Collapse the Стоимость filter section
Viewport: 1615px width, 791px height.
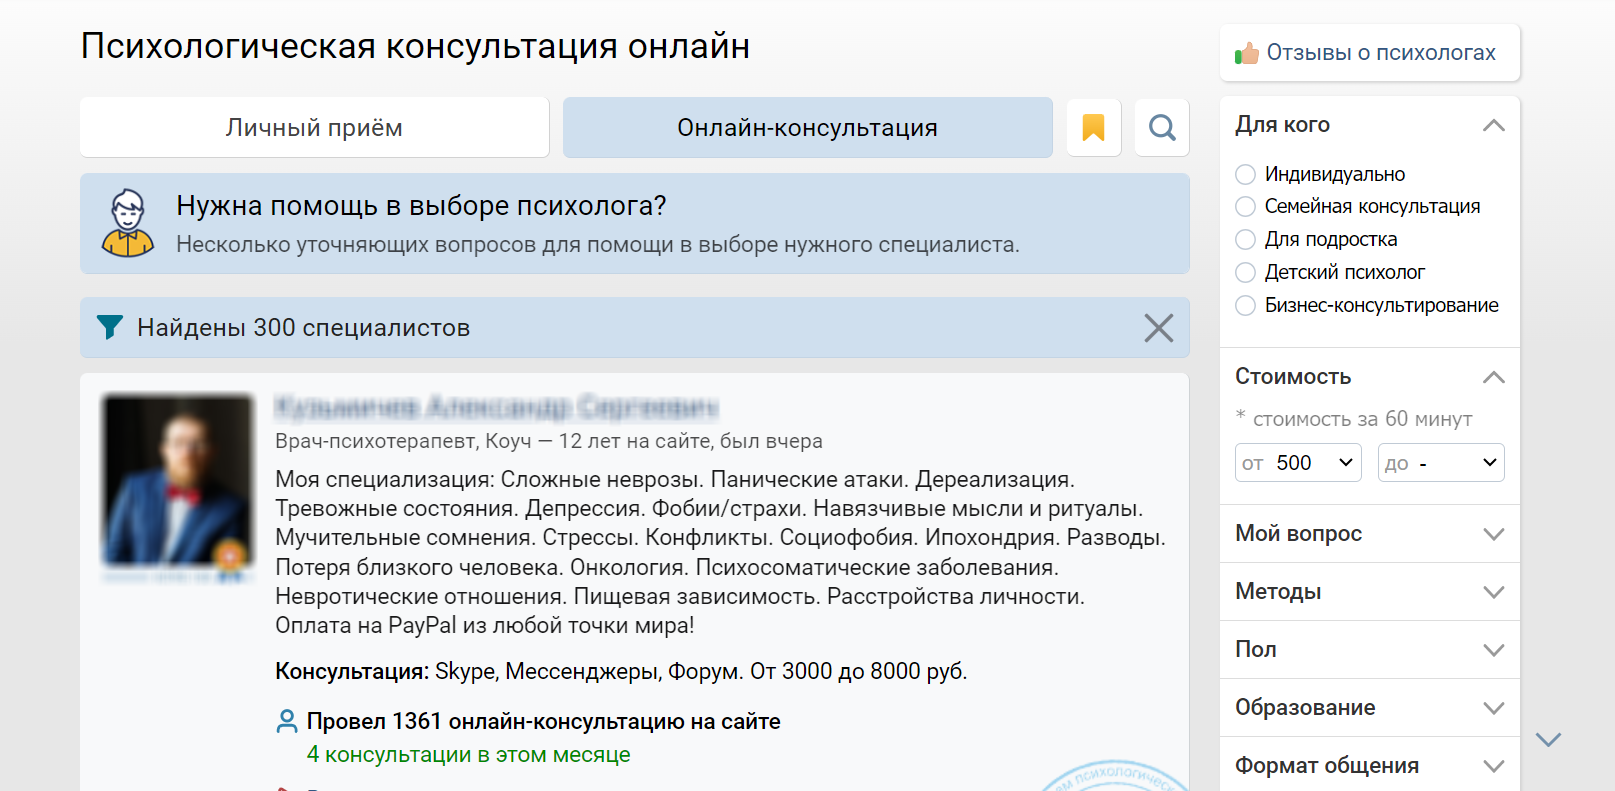tap(1493, 377)
